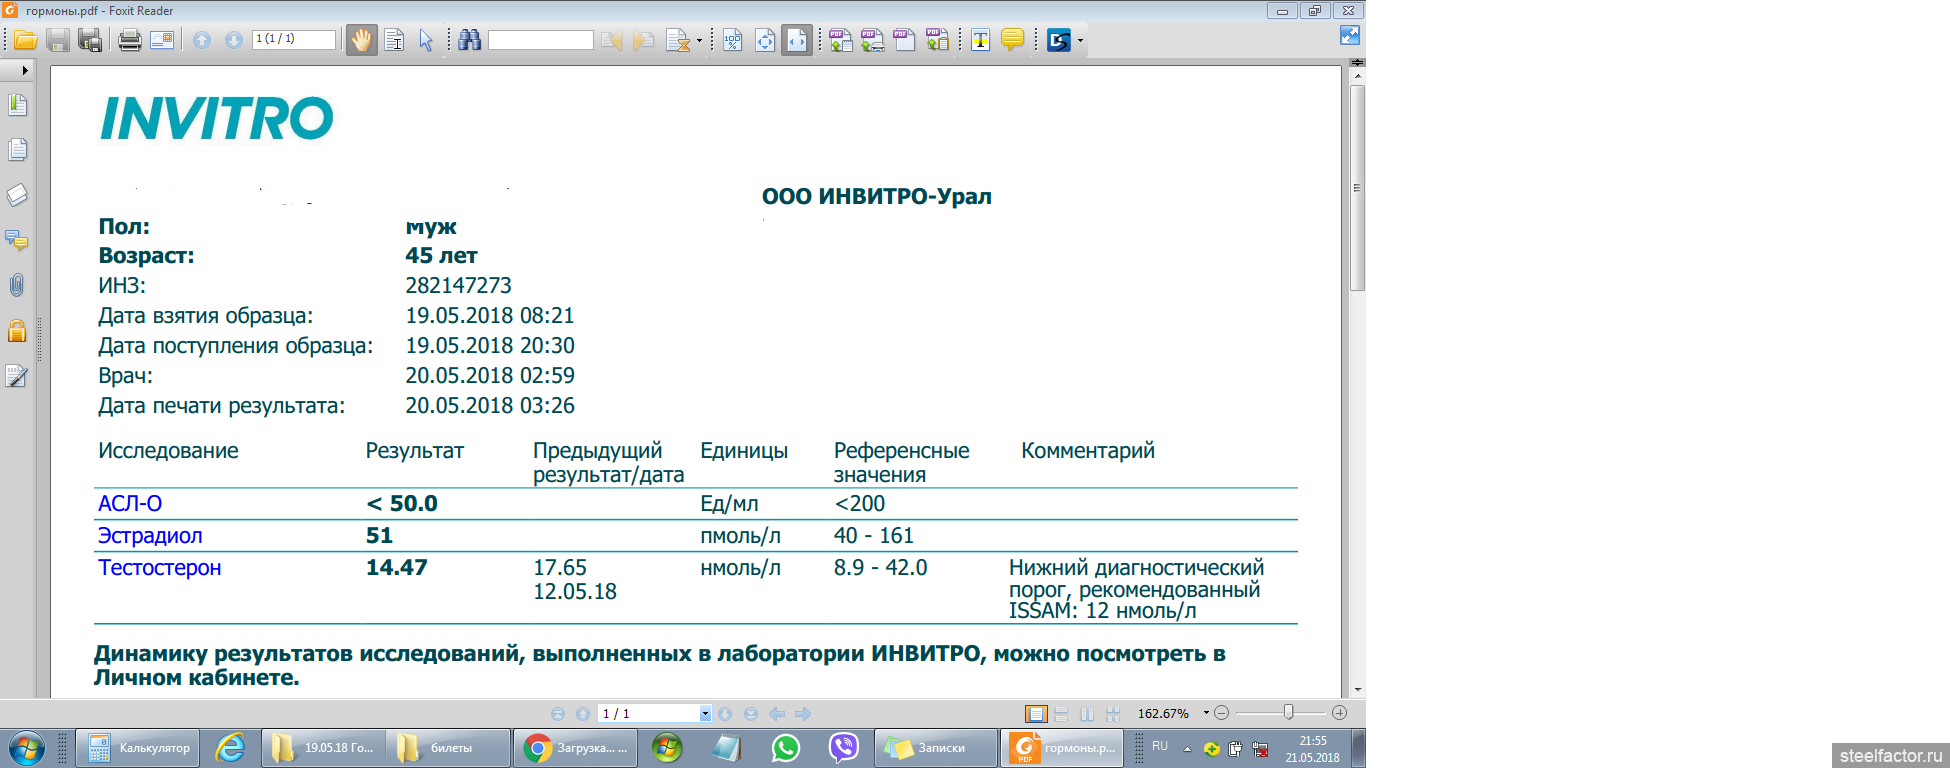Click the zoom in plus button
Screen dimensions: 1950x768
[1340, 713]
